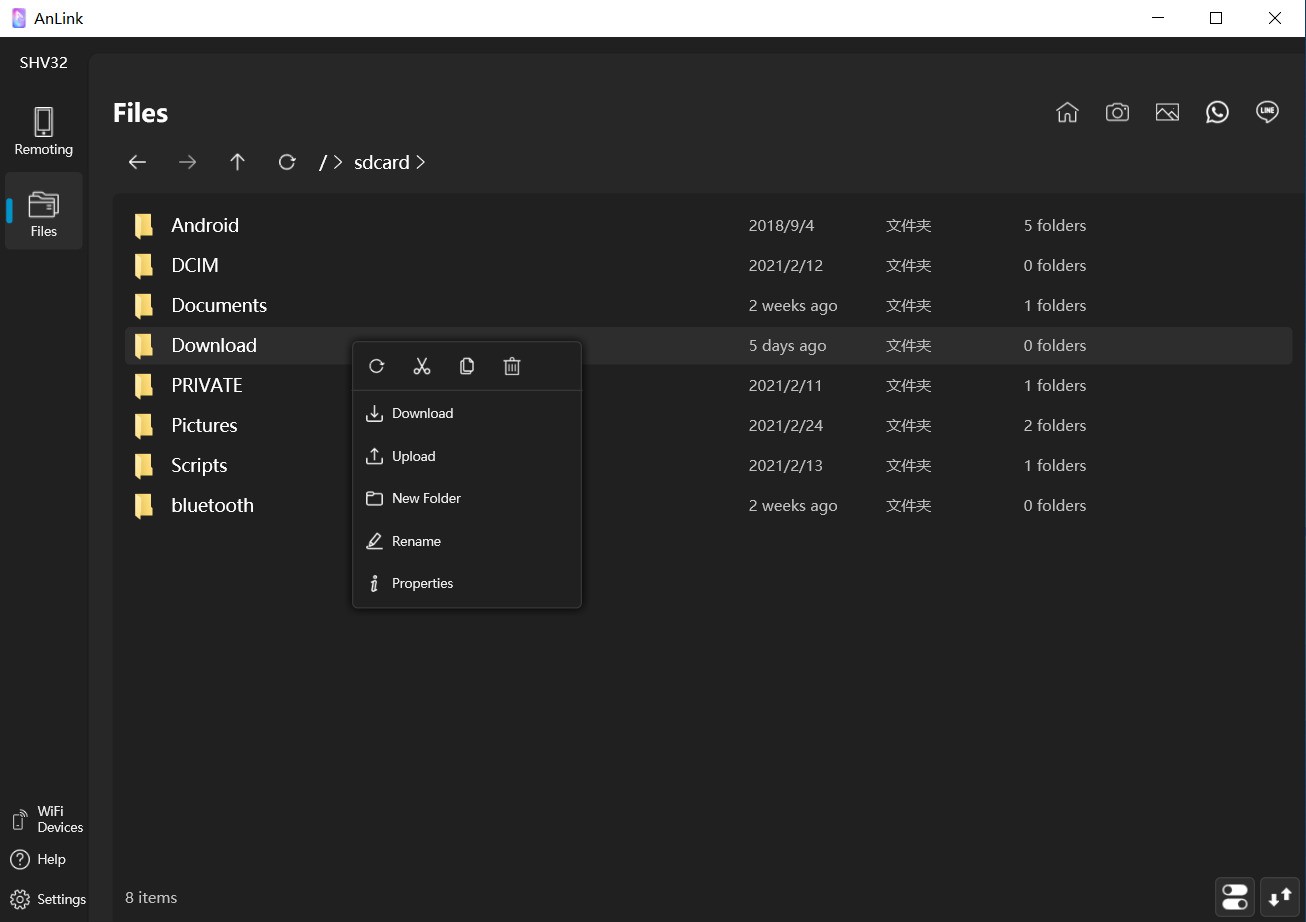The width and height of the screenshot is (1306, 922).
Task: Click refresh icon in the context menu
Action: pos(377,366)
